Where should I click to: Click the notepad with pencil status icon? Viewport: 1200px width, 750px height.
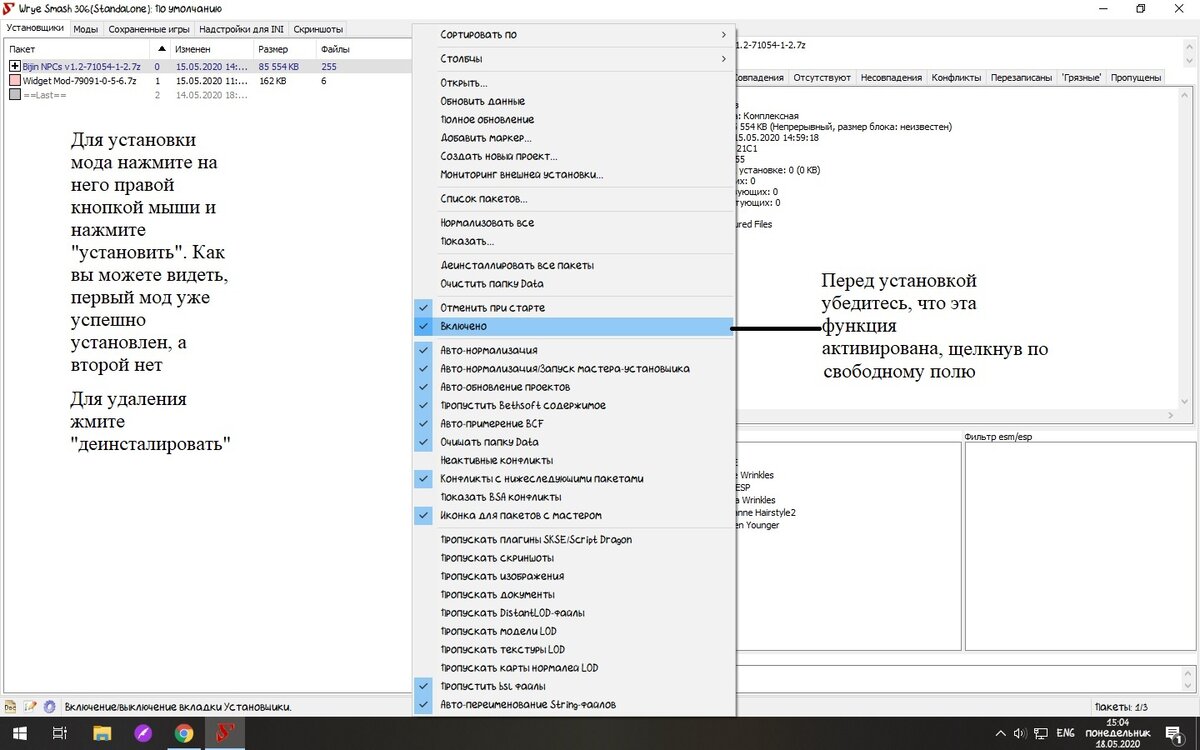coord(30,706)
